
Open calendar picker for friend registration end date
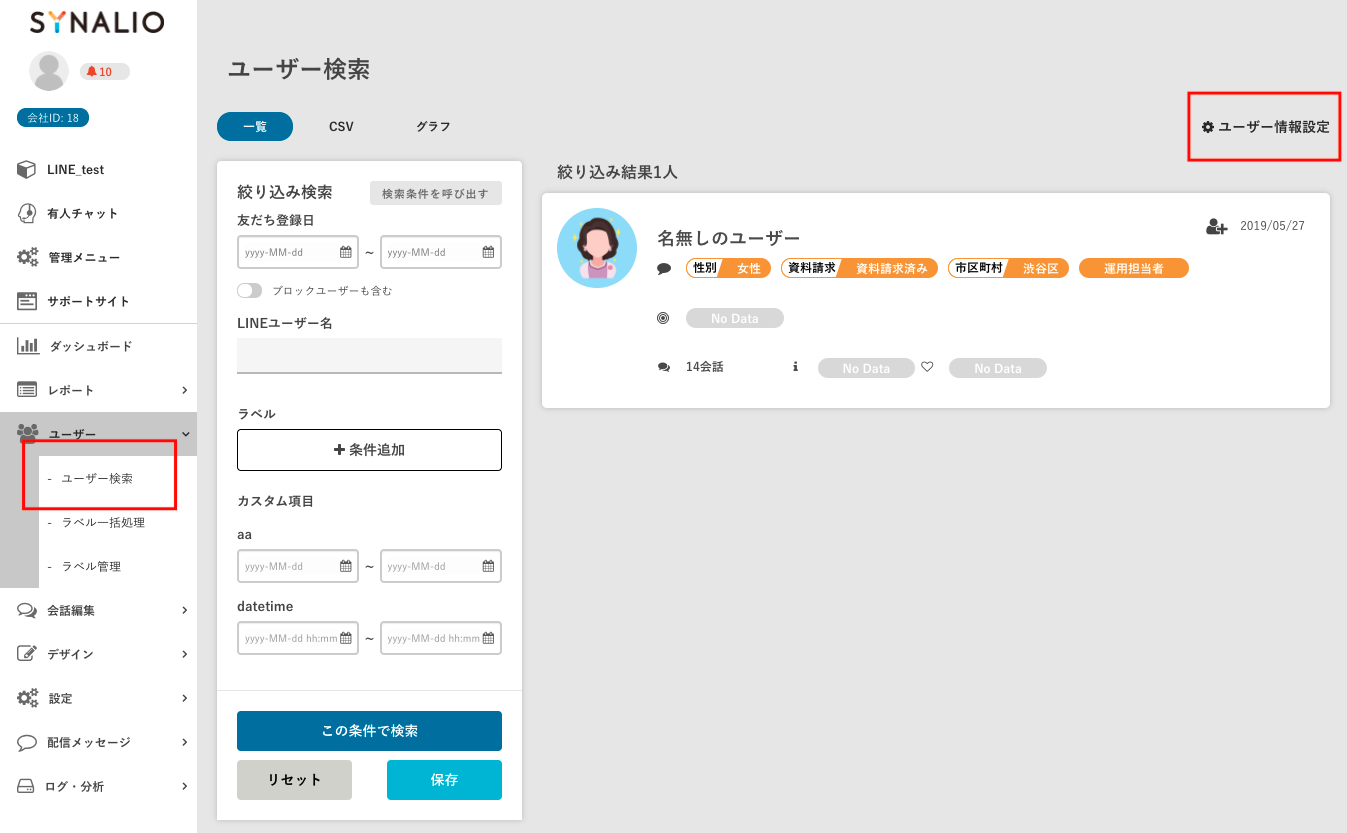point(489,253)
